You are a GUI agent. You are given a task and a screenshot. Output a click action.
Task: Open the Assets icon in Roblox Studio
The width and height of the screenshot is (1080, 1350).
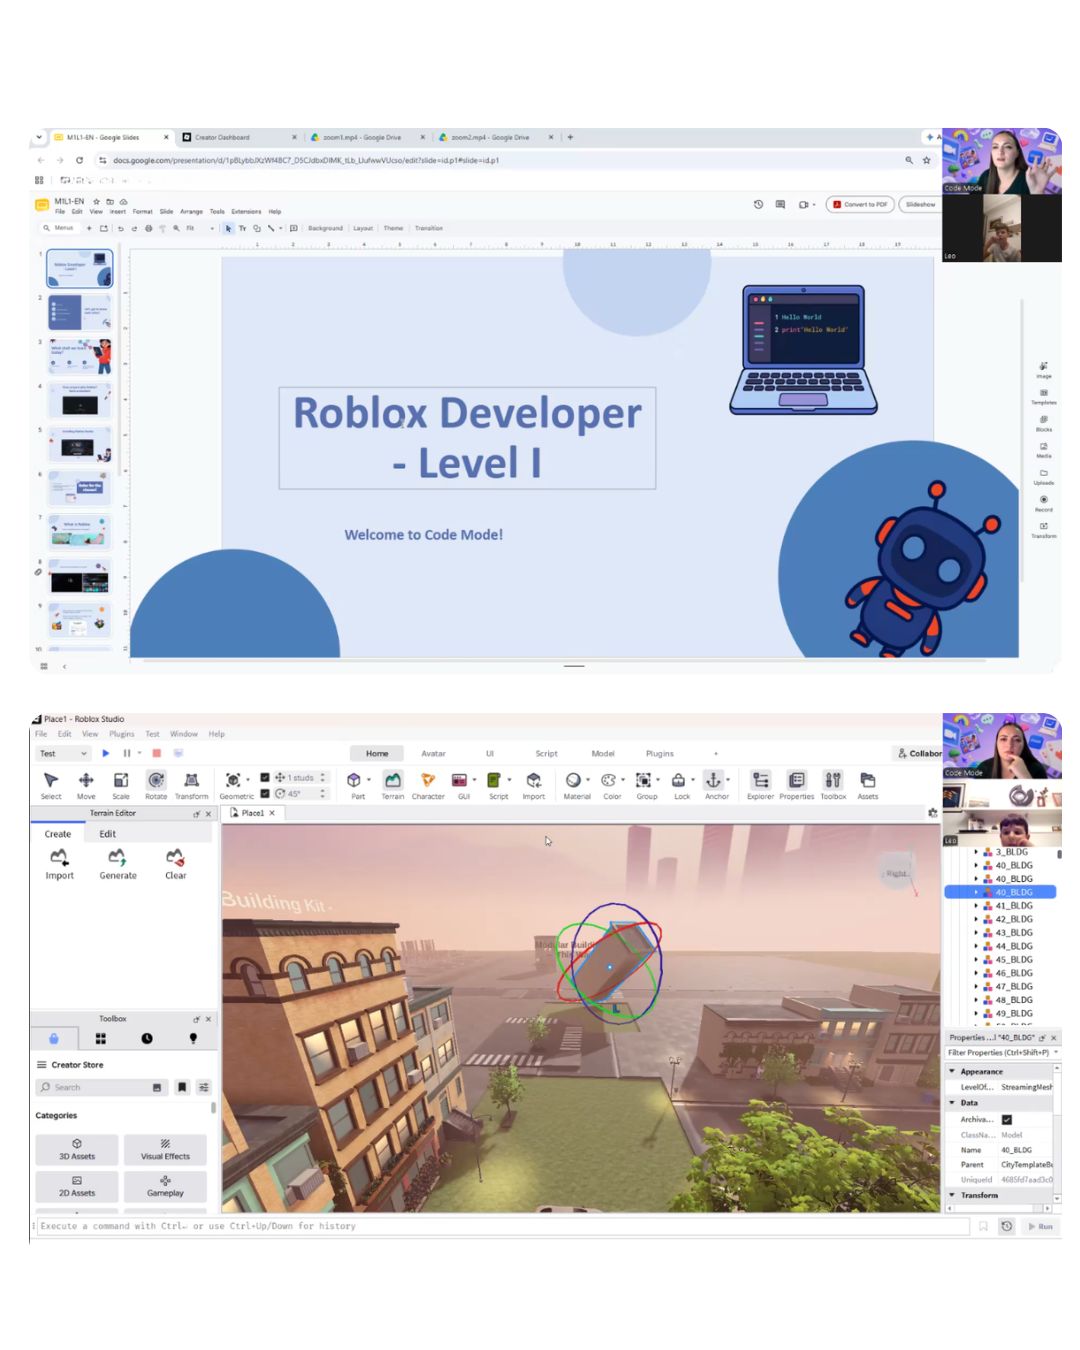(867, 784)
